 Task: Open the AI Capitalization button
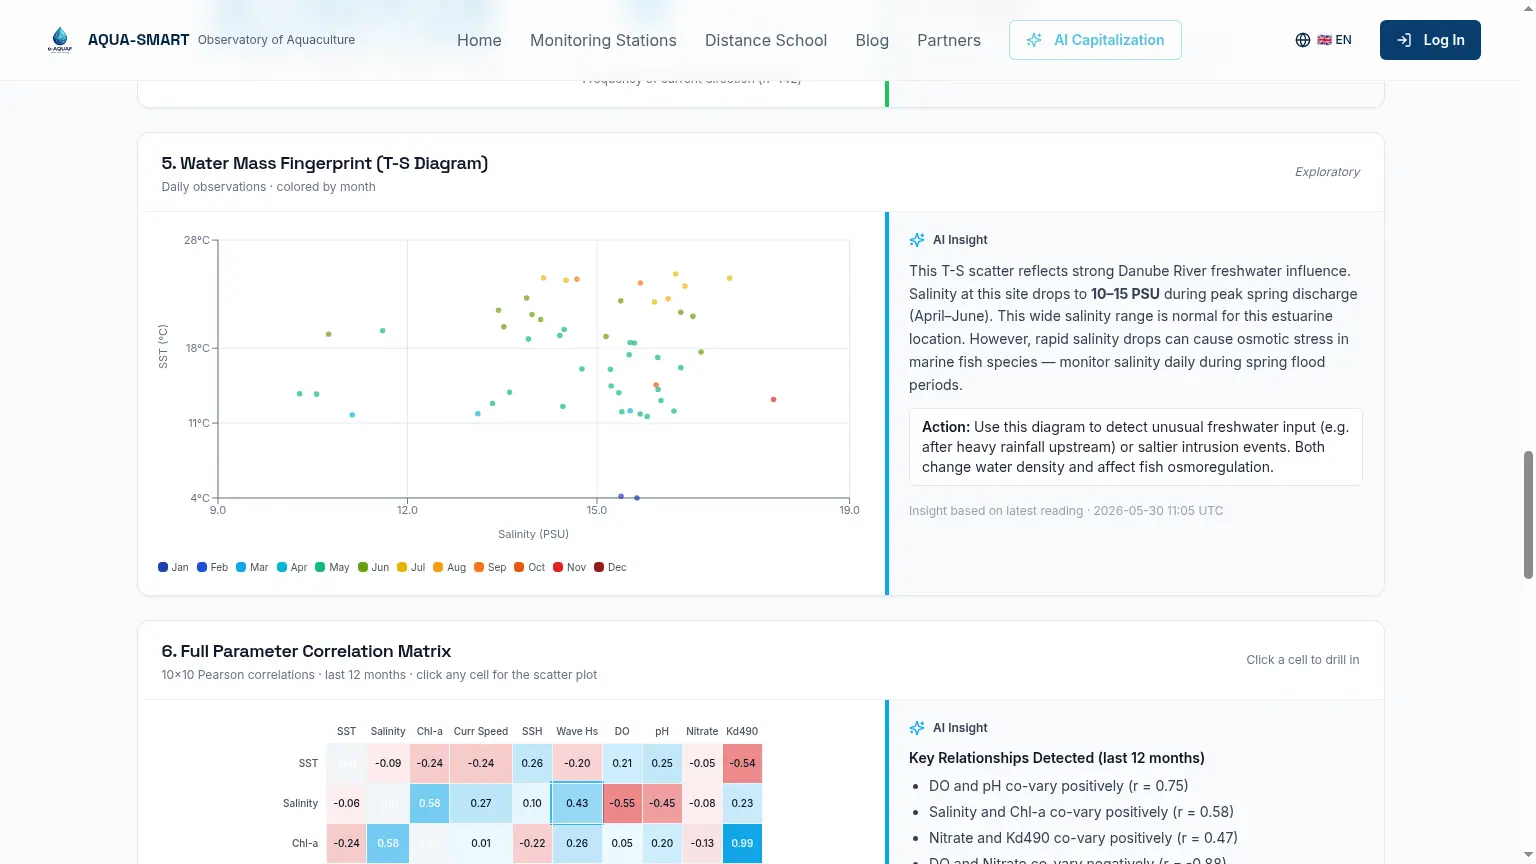coord(1095,40)
